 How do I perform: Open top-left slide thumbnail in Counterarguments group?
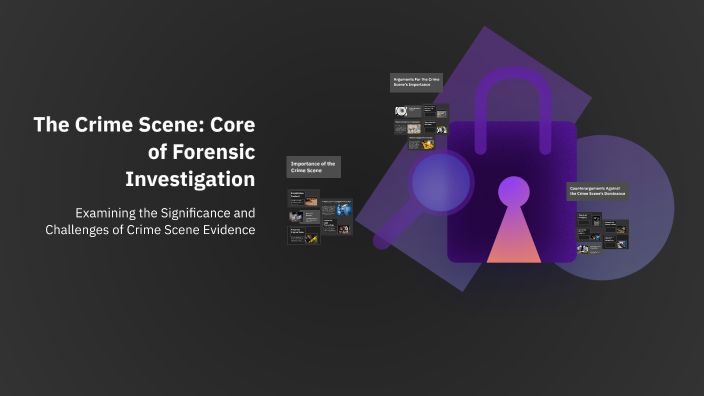pos(589,219)
